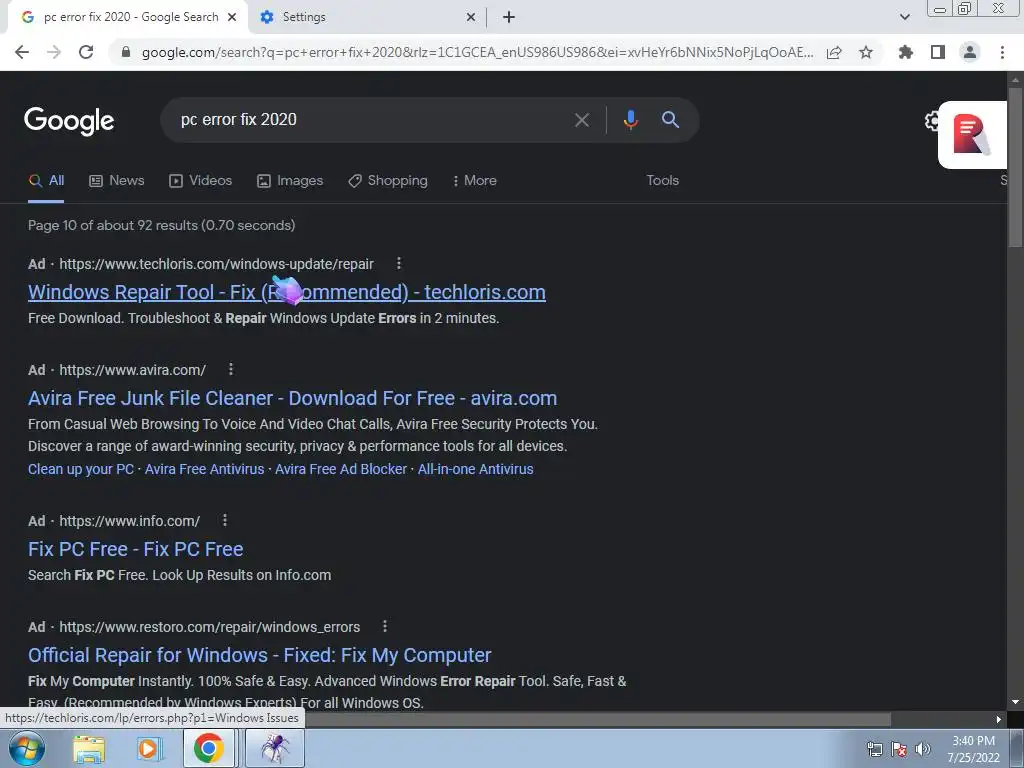
Task: Select the pc error fix Google tab
Action: [x=127, y=18]
